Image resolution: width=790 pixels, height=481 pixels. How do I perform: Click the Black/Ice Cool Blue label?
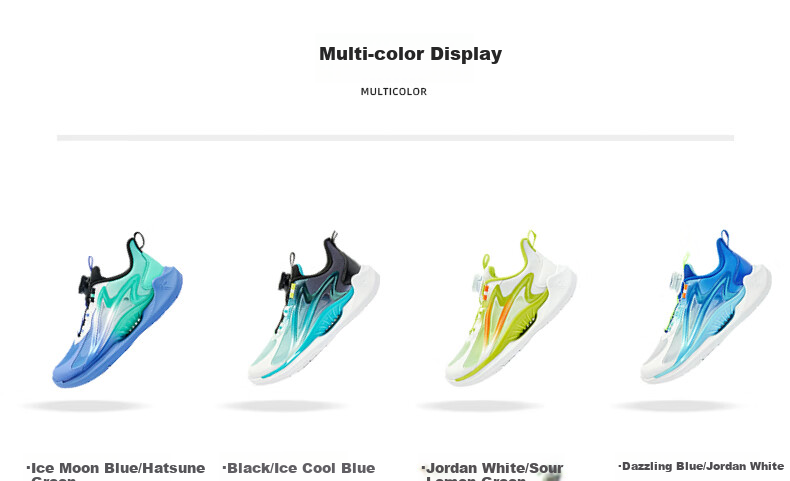point(299,468)
